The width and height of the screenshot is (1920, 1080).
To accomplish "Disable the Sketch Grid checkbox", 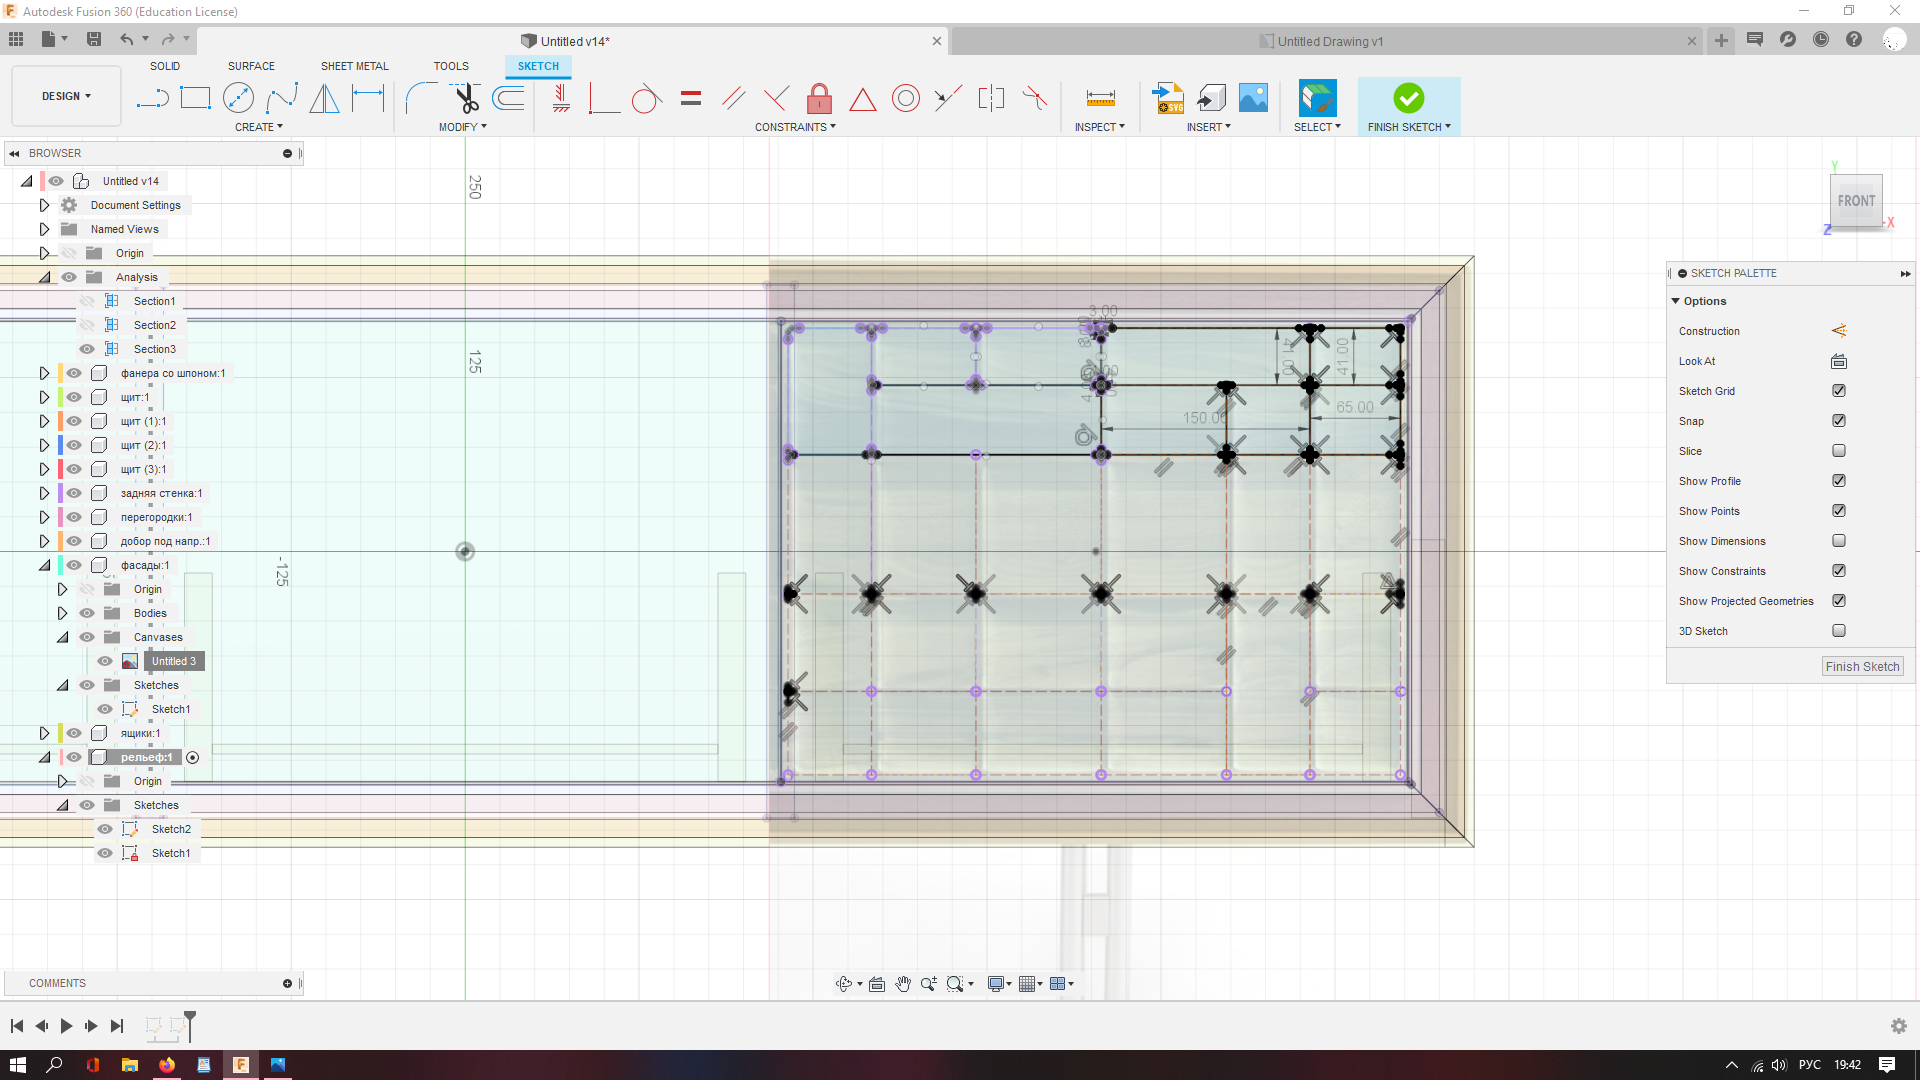I will click(x=1838, y=391).
